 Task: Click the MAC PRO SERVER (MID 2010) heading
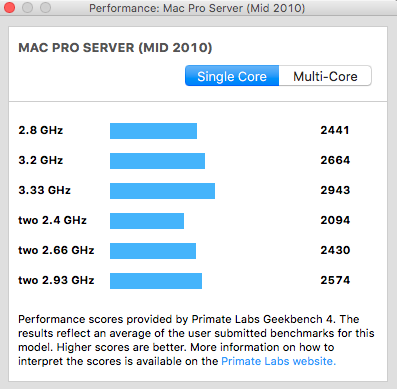tap(115, 48)
